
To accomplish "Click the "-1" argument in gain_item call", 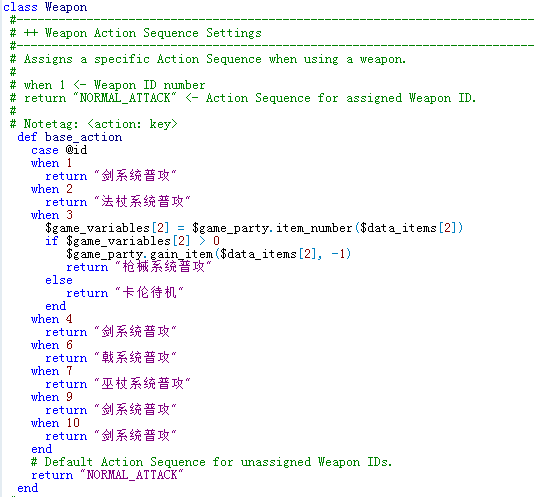I will (338, 254).
